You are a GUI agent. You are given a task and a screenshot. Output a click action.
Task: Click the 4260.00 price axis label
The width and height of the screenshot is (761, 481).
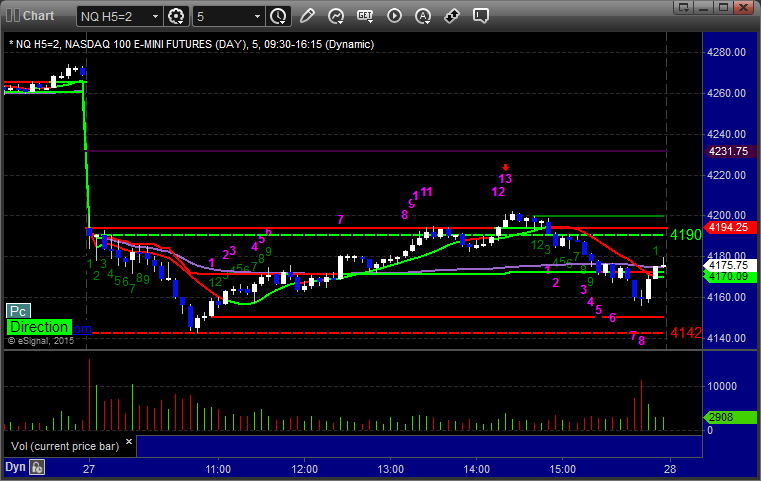click(727, 93)
